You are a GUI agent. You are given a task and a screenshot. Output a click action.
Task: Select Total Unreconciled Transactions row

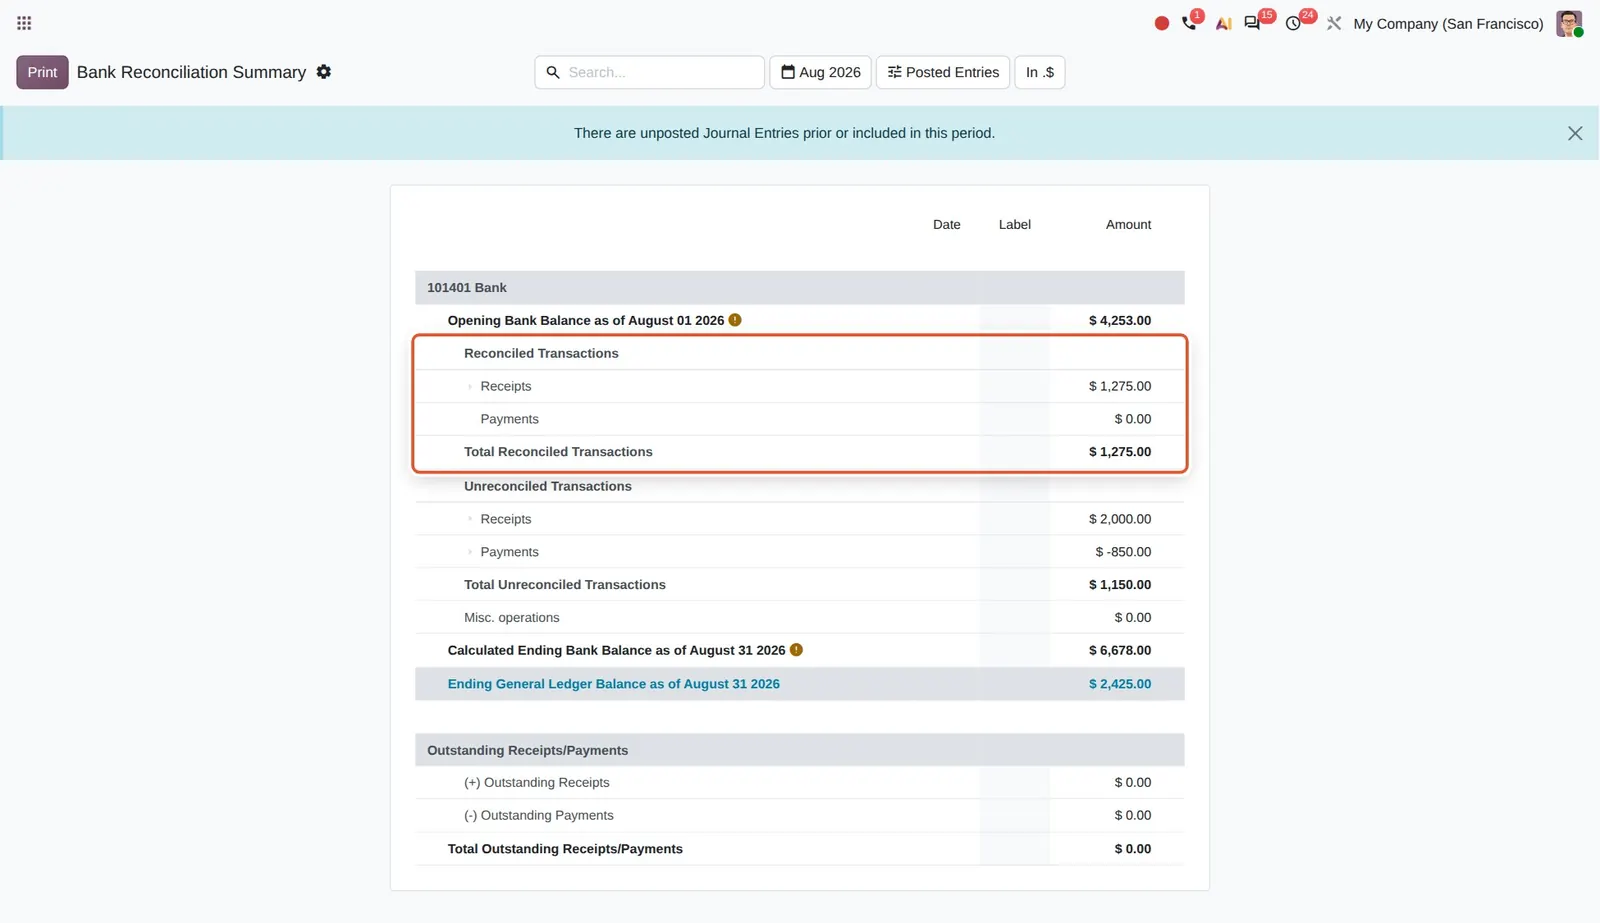pyautogui.click(x=799, y=585)
